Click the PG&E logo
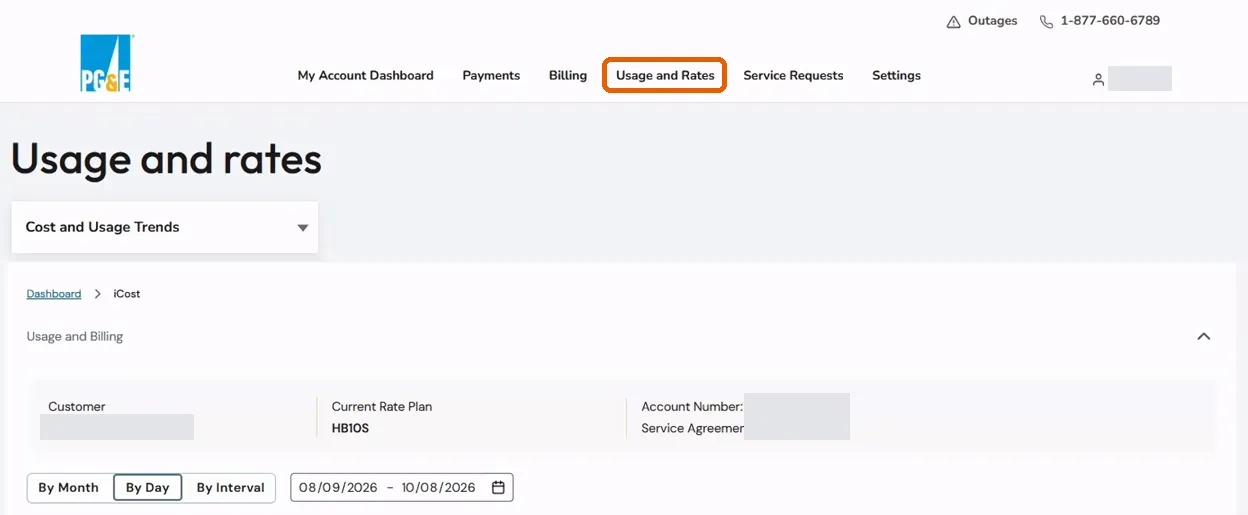The image size is (1248, 515). 106,64
